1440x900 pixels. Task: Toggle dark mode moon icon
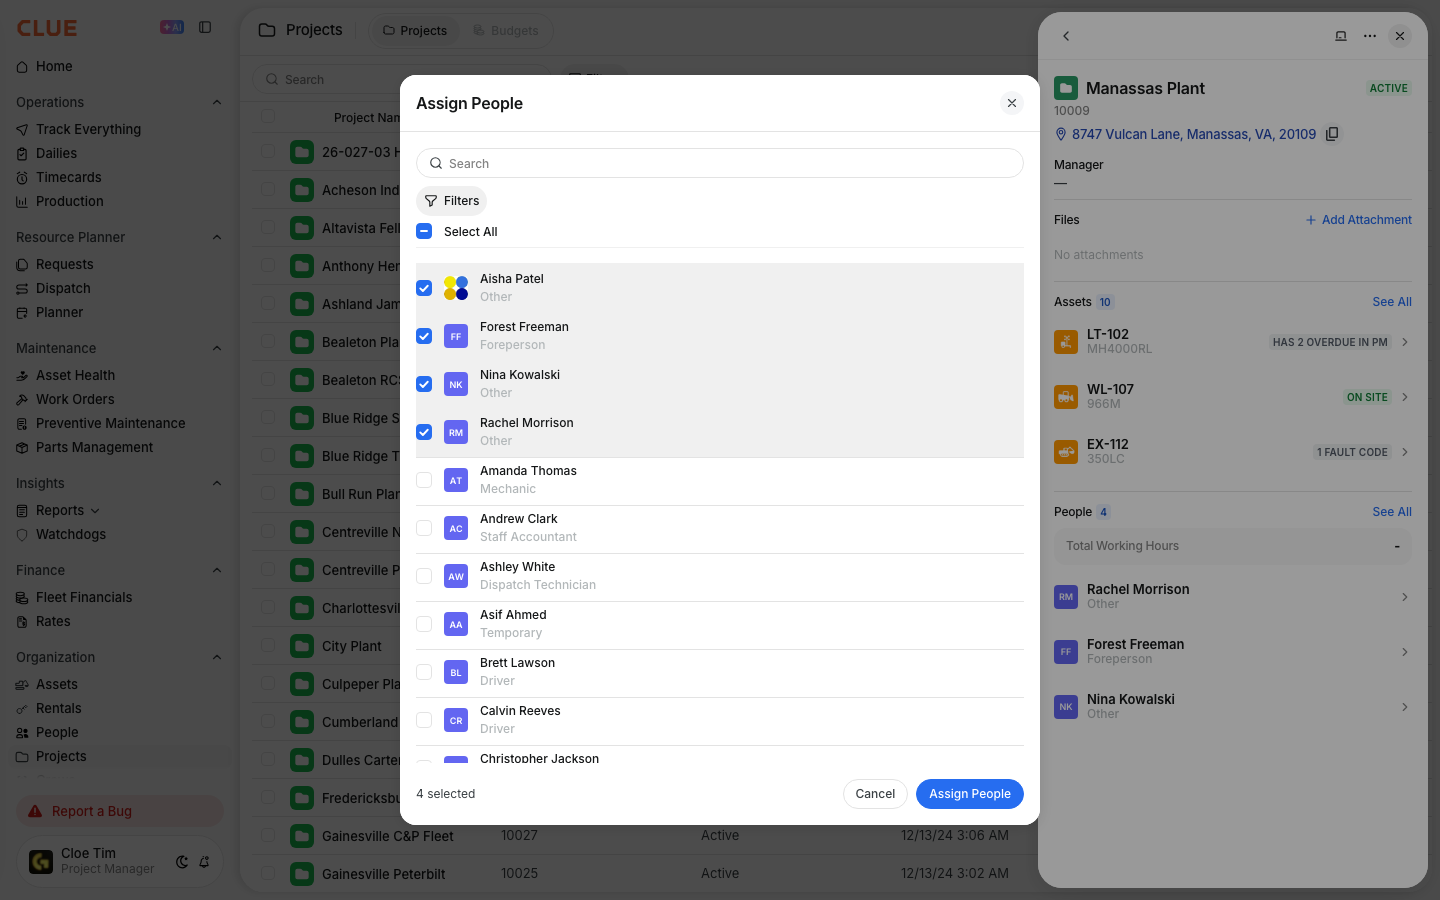(x=182, y=861)
